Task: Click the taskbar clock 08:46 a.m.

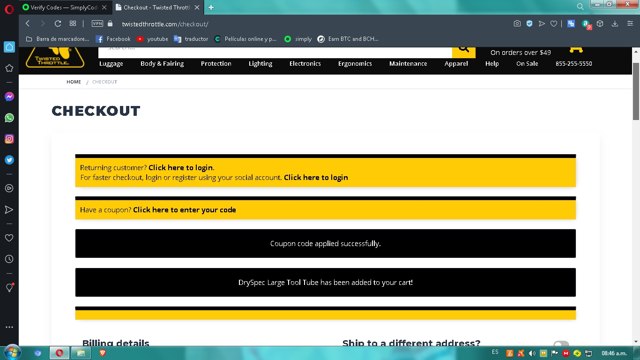Action: (x=614, y=353)
